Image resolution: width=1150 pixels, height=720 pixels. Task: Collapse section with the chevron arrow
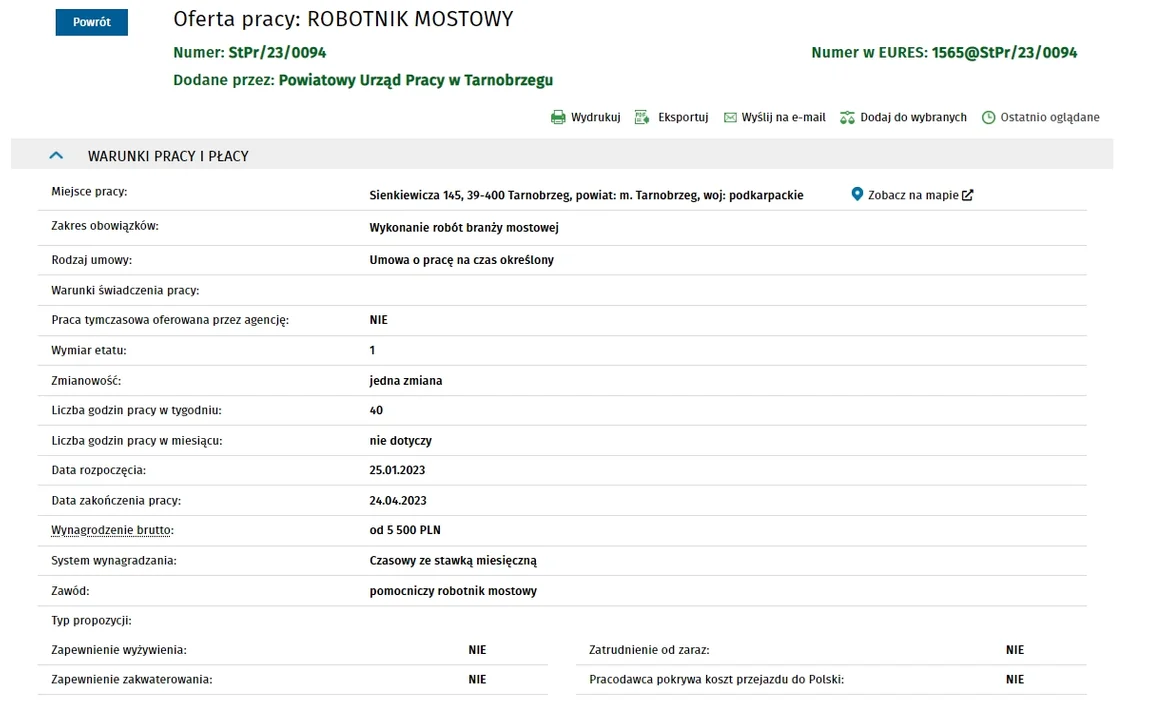tap(56, 155)
